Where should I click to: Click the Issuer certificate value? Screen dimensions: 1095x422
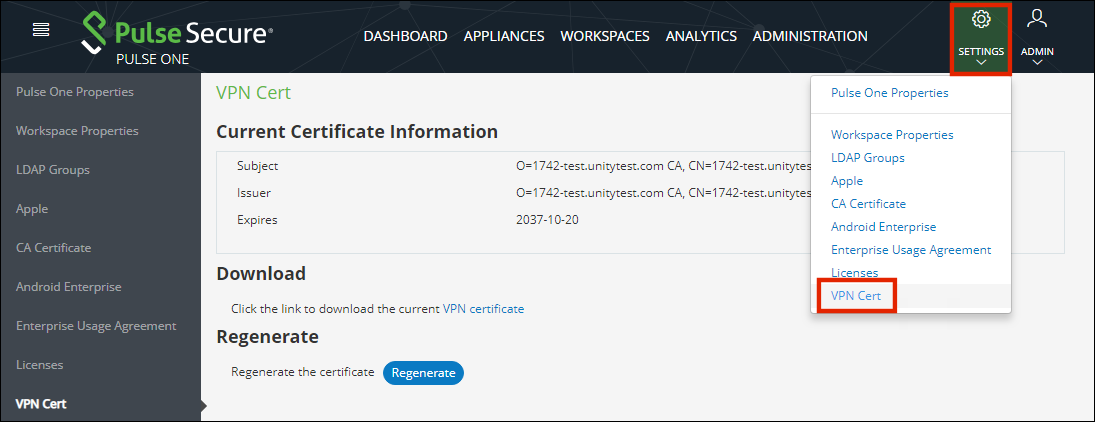pos(663,194)
